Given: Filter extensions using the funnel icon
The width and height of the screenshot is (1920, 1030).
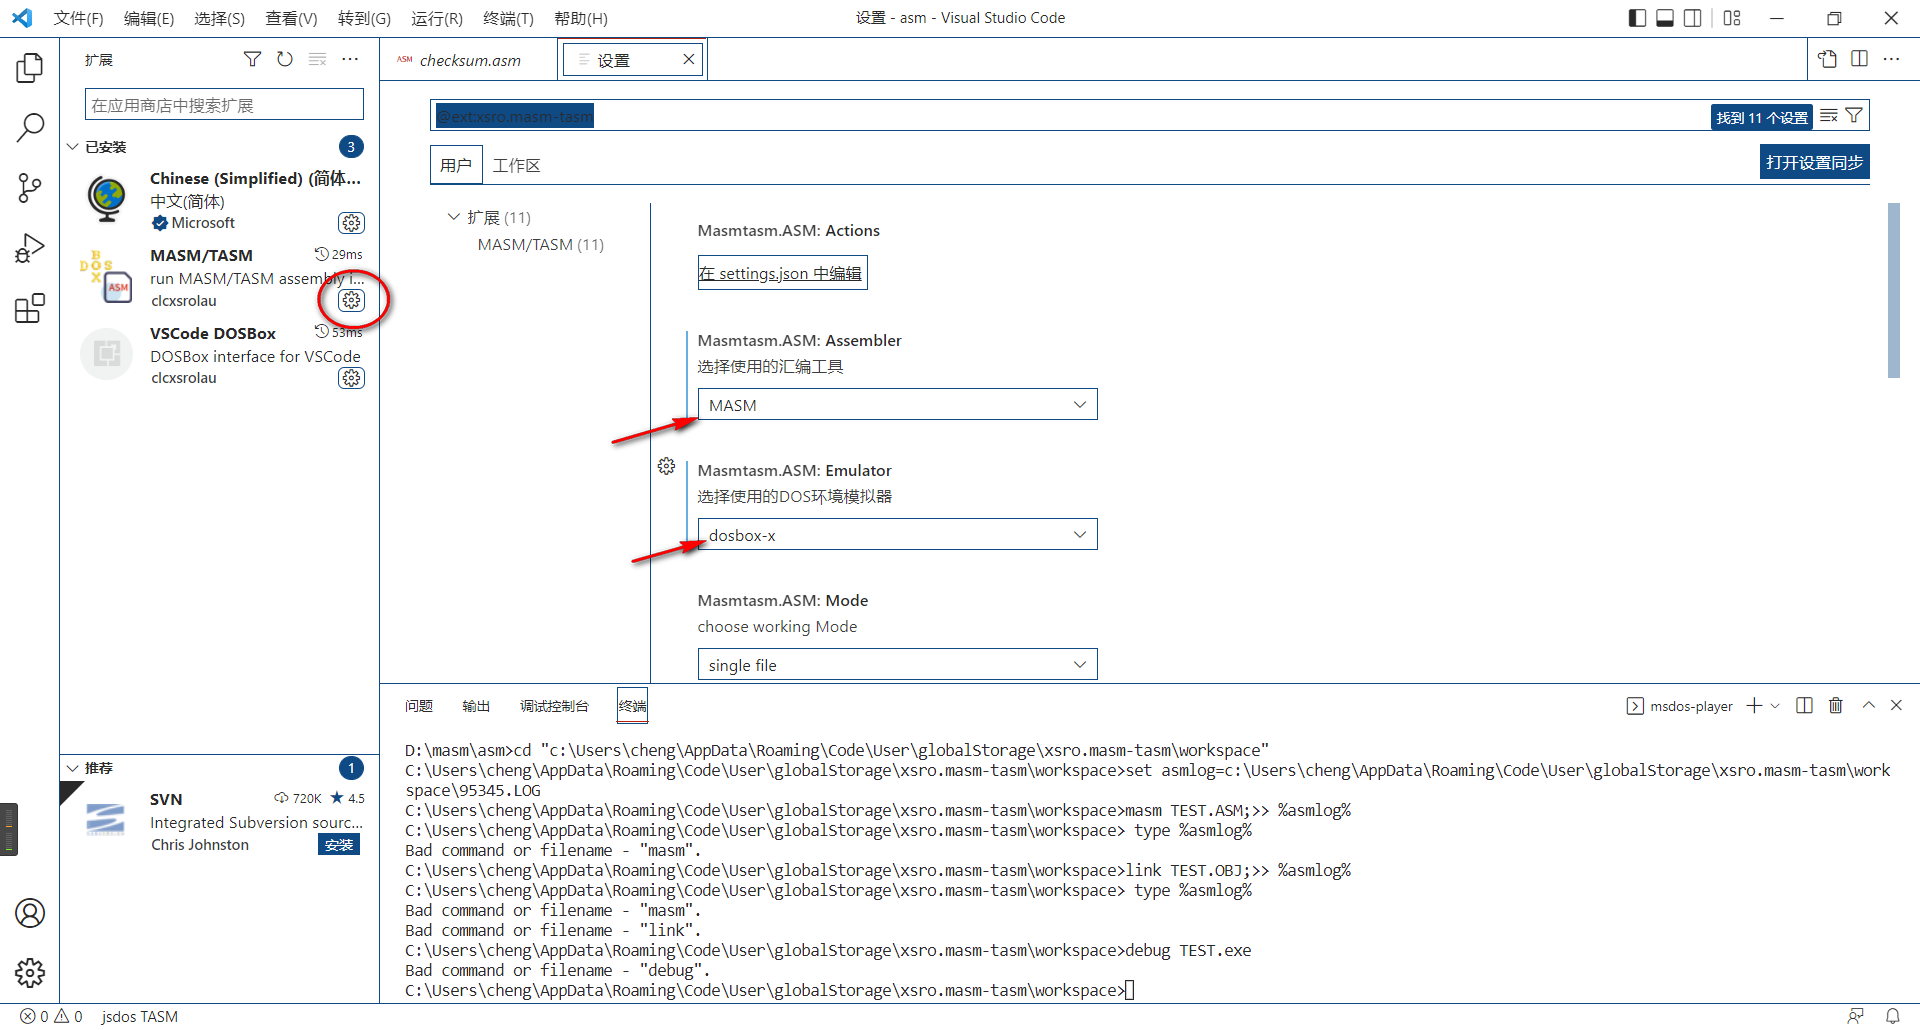Looking at the screenshot, I should pos(252,59).
